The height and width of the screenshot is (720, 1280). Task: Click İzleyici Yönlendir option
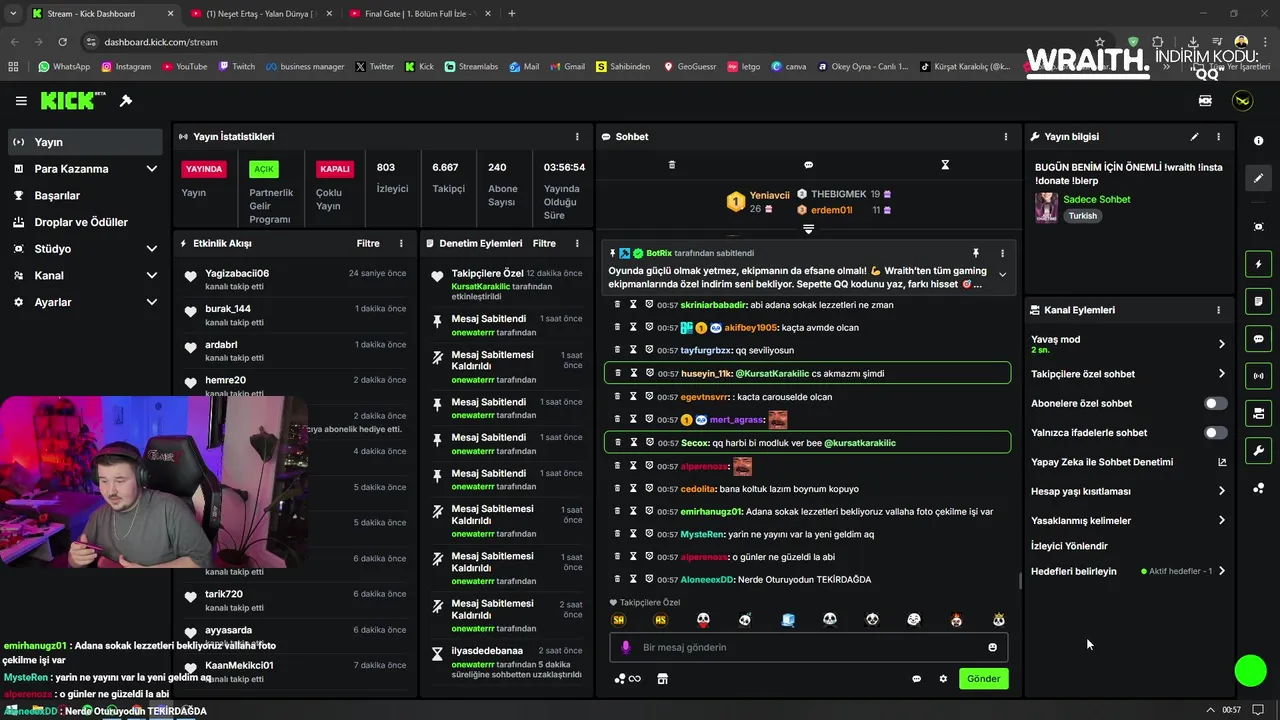pyautogui.click(x=1069, y=546)
